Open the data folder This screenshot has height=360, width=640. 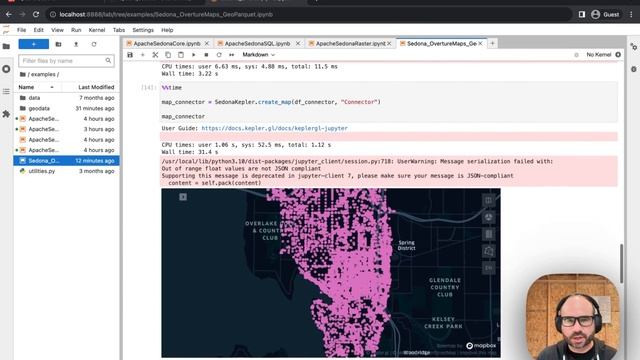67,98
